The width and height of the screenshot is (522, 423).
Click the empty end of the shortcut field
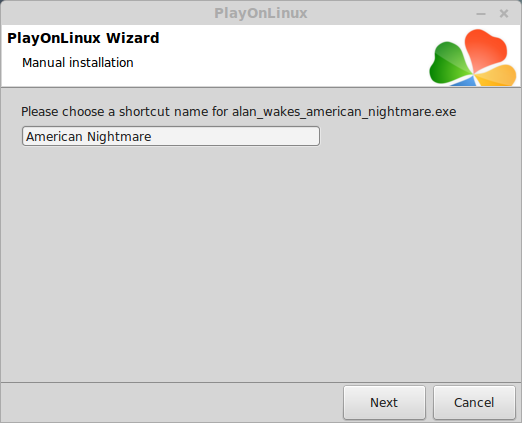(x=233, y=136)
